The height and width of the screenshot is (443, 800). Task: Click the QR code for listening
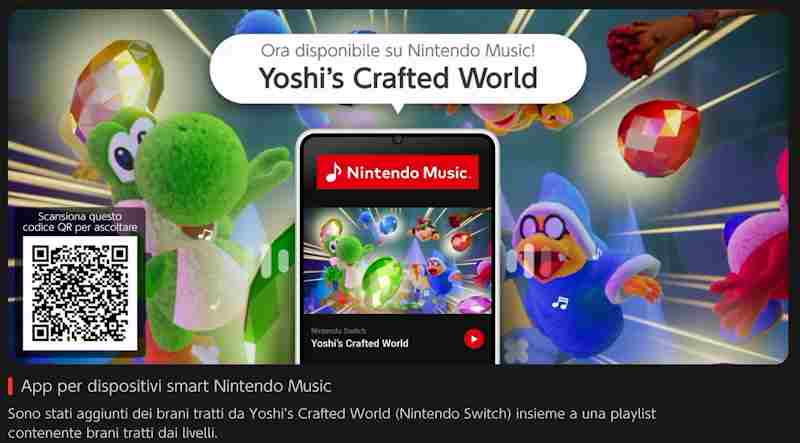pyautogui.click(x=80, y=293)
